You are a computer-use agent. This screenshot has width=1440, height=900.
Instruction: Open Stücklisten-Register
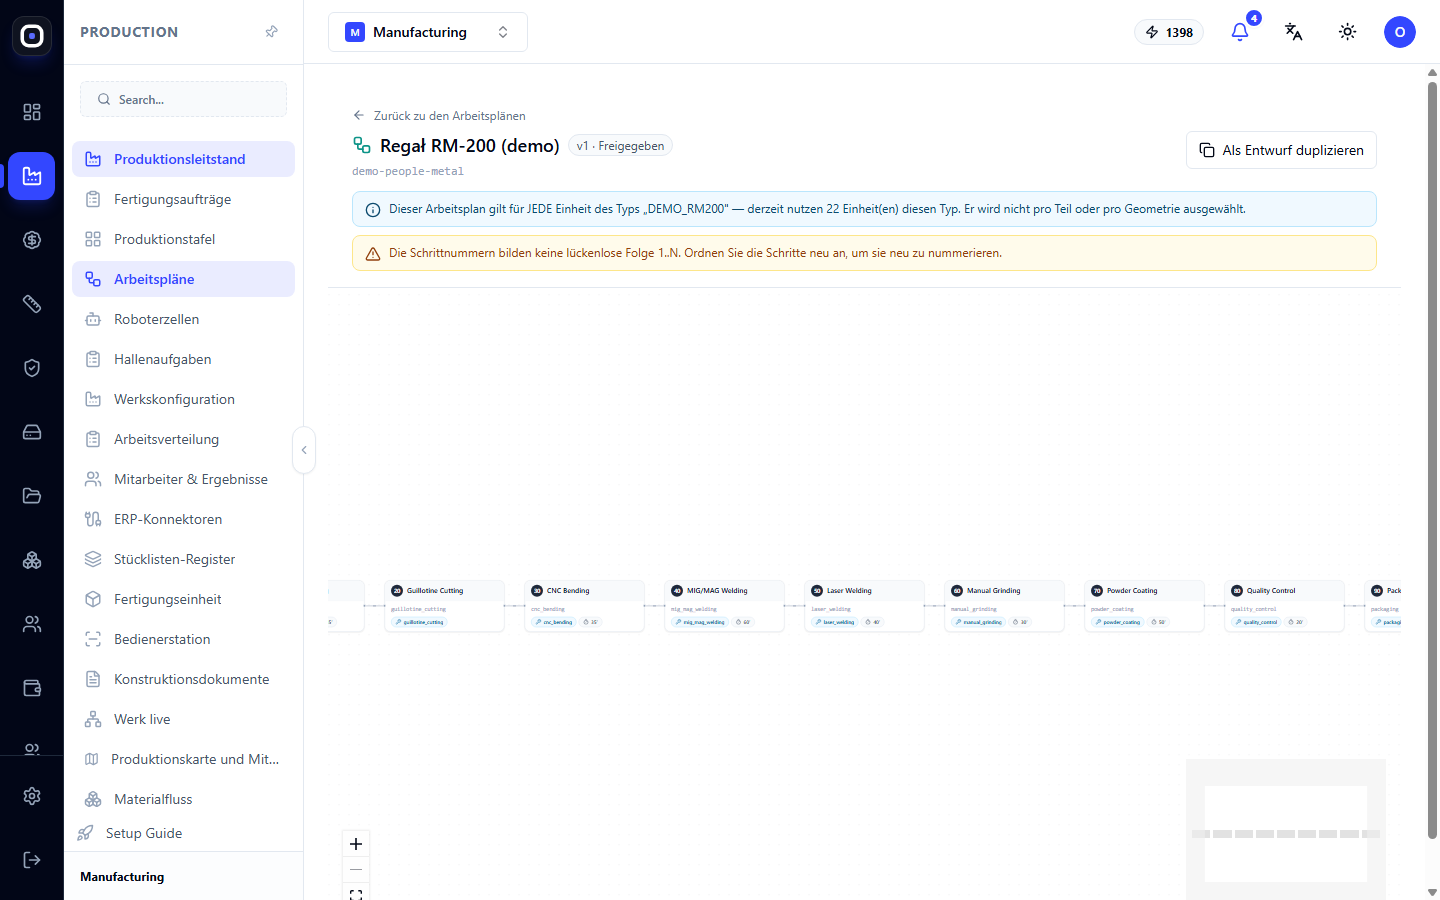click(183, 559)
